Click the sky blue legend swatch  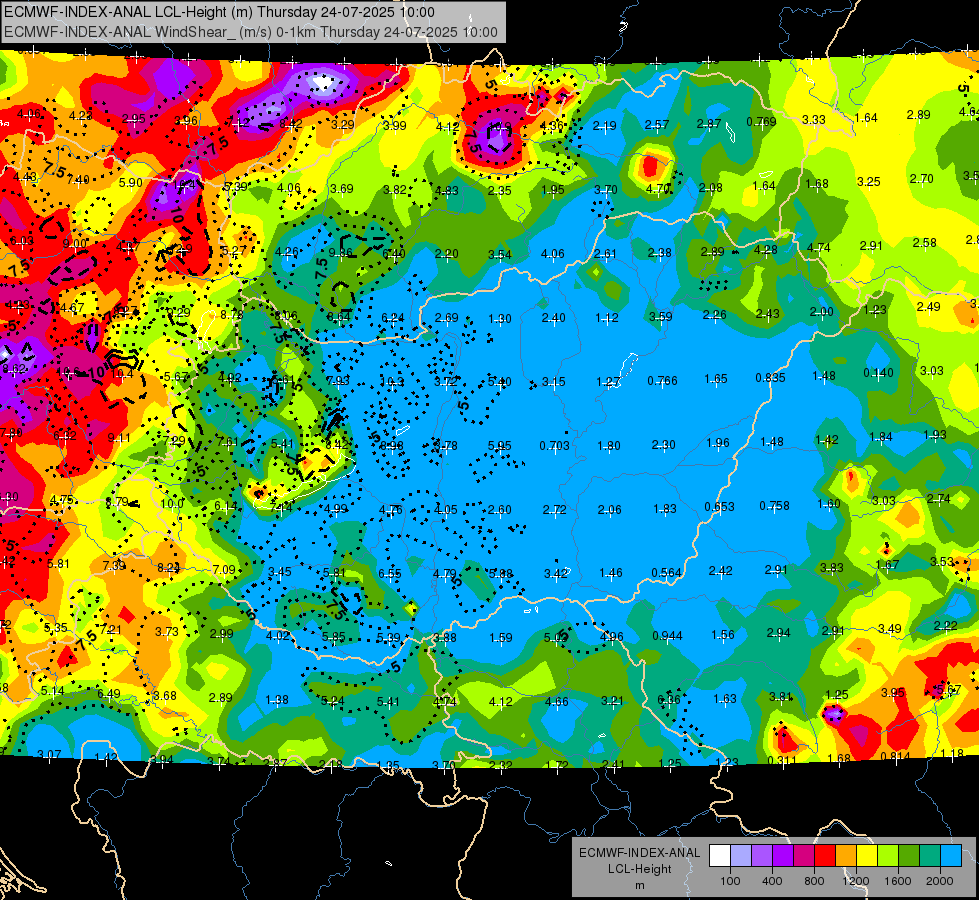[x=951, y=856]
